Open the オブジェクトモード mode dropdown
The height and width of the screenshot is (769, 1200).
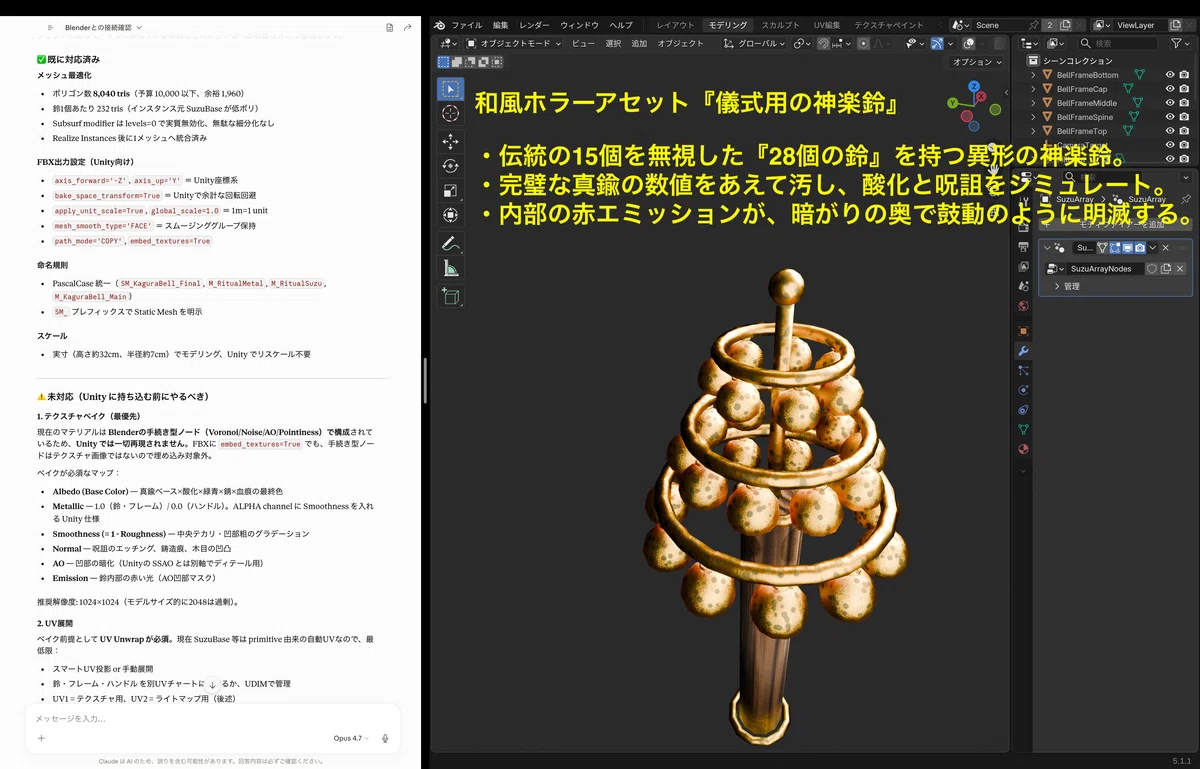click(x=513, y=44)
